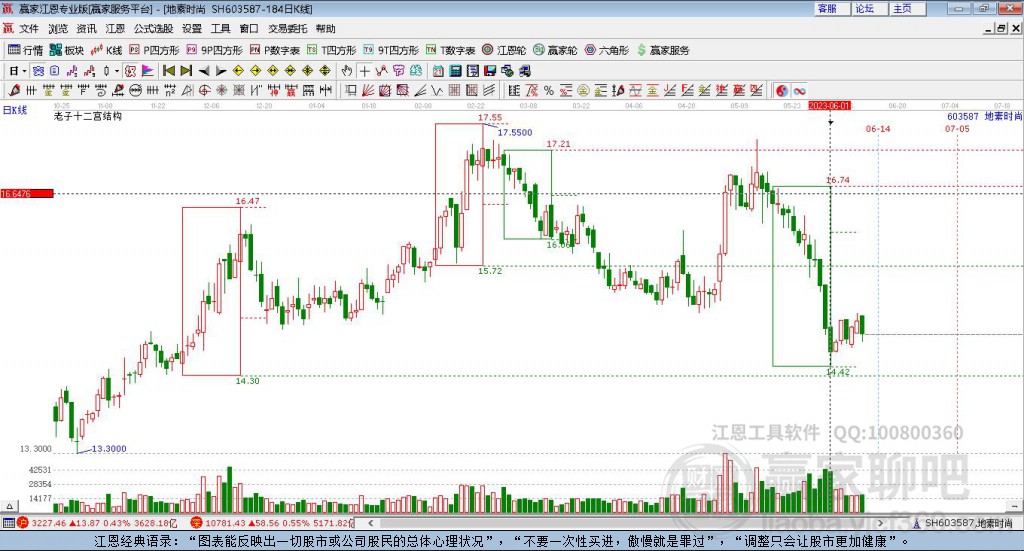Open the 六角形 hexagon tool
The height and width of the screenshot is (551, 1024).
(x=607, y=50)
